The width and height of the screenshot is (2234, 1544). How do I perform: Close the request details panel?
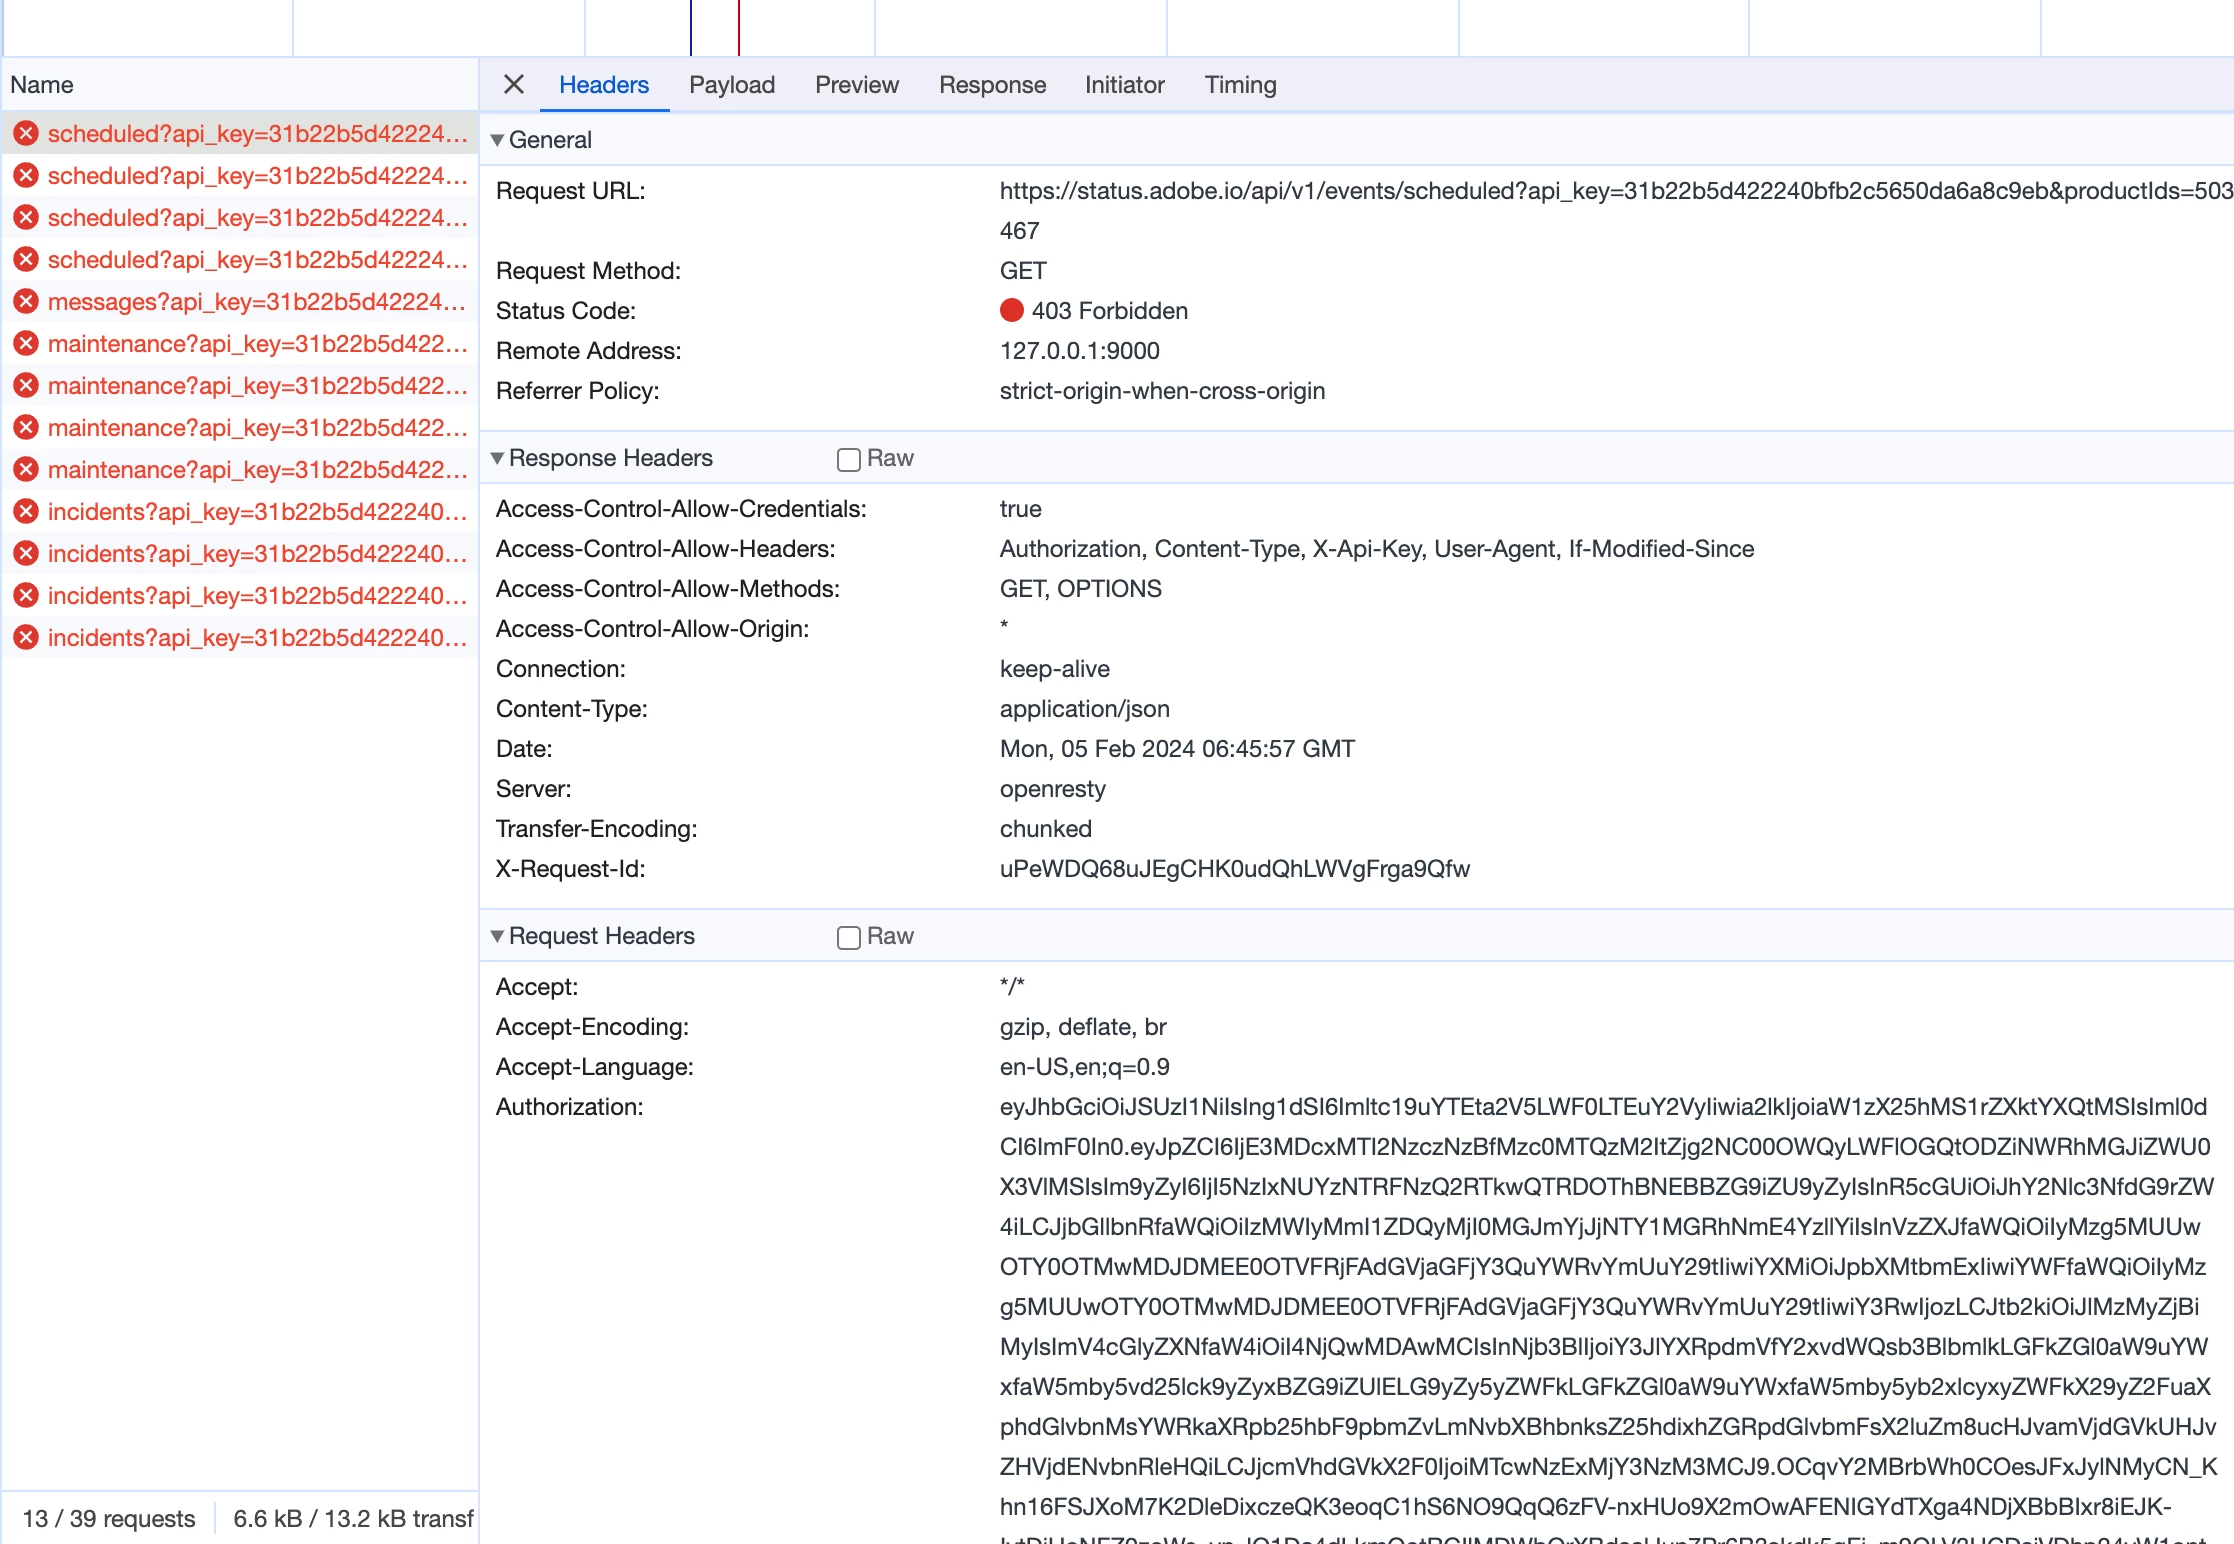point(514,85)
